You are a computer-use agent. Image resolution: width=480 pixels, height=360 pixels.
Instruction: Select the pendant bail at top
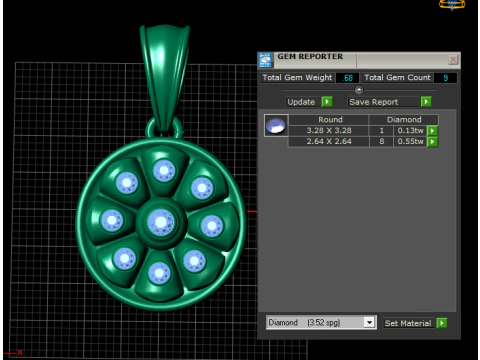pos(164,78)
